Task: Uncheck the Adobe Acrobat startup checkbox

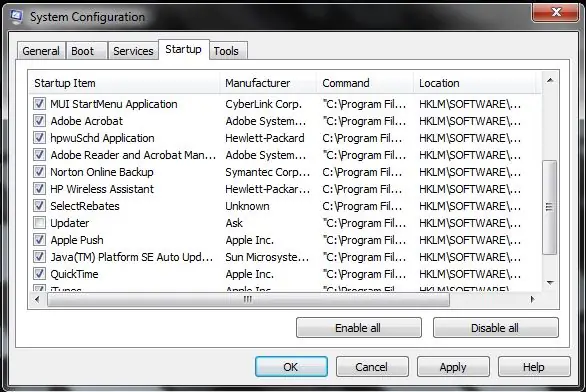Action: (x=40, y=121)
